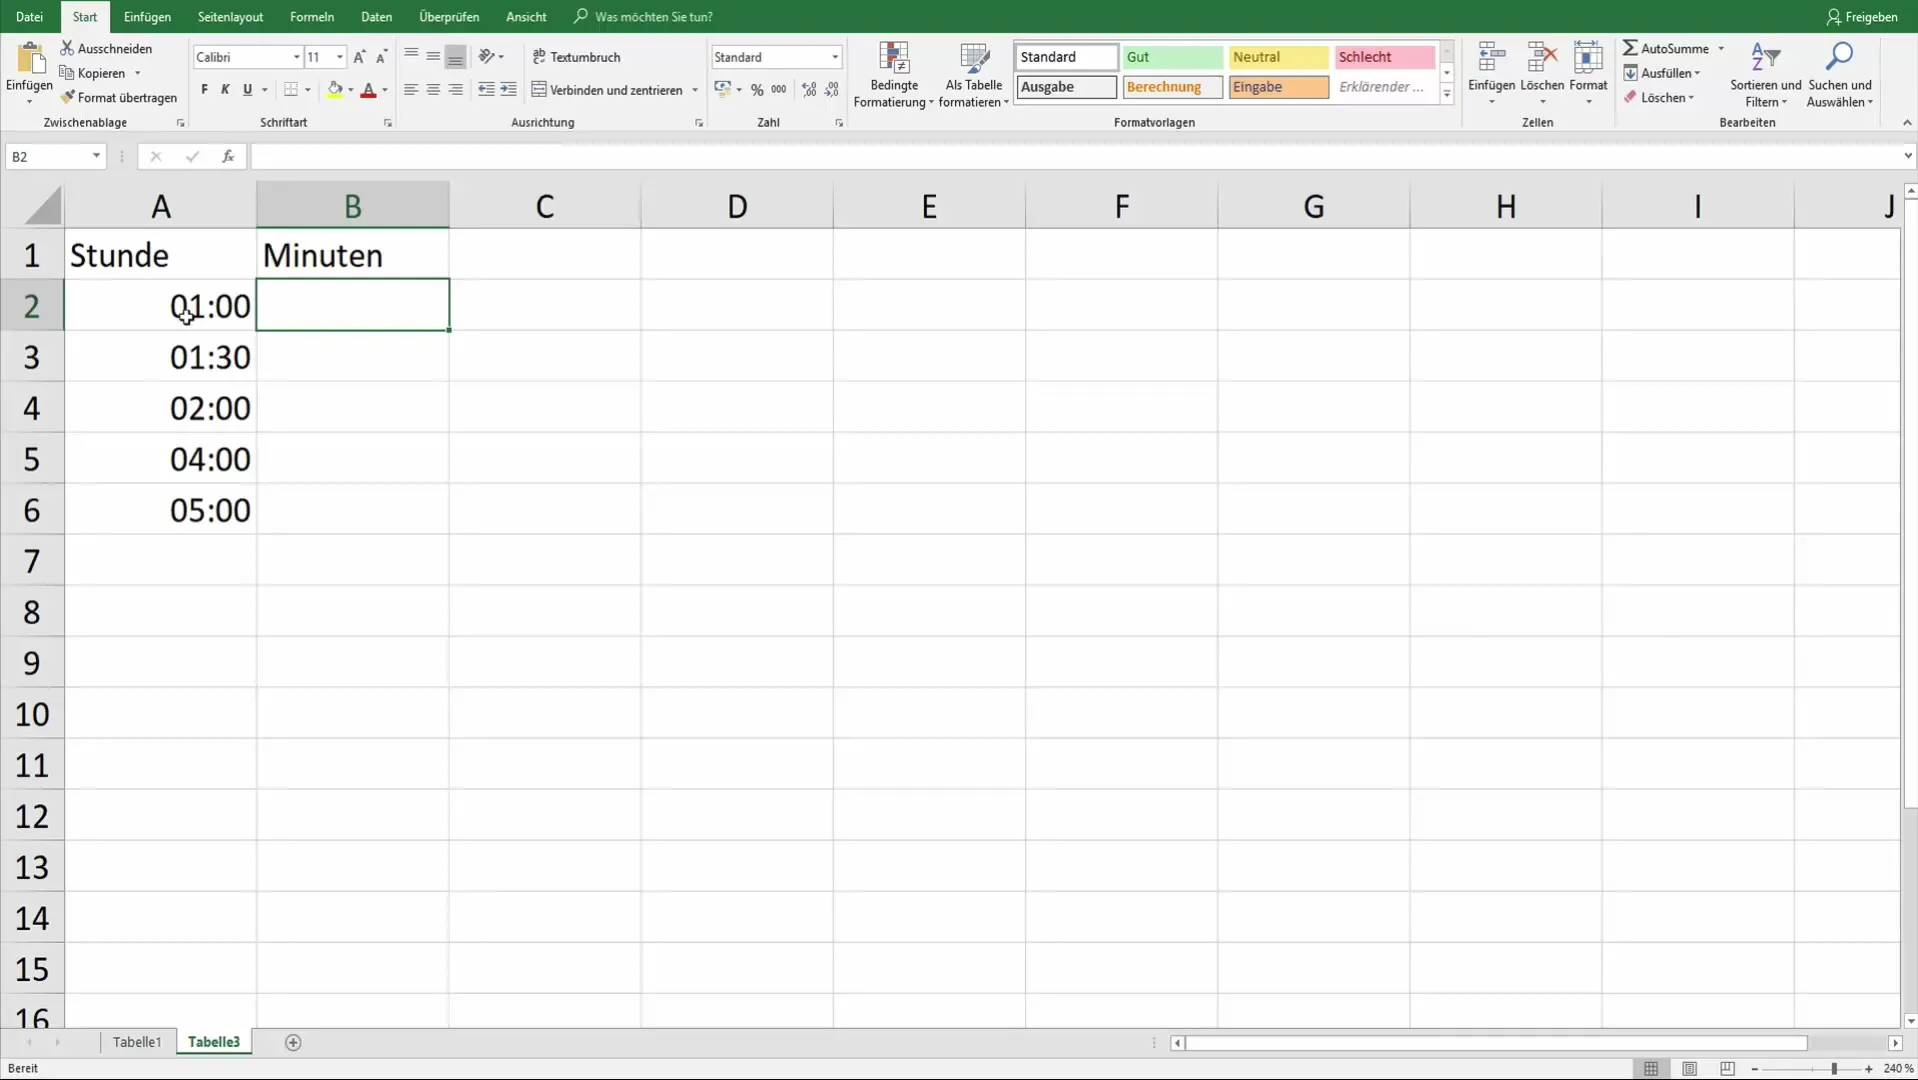
Task: Open the Tabelle1 sheet tab
Action: click(137, 1042)
